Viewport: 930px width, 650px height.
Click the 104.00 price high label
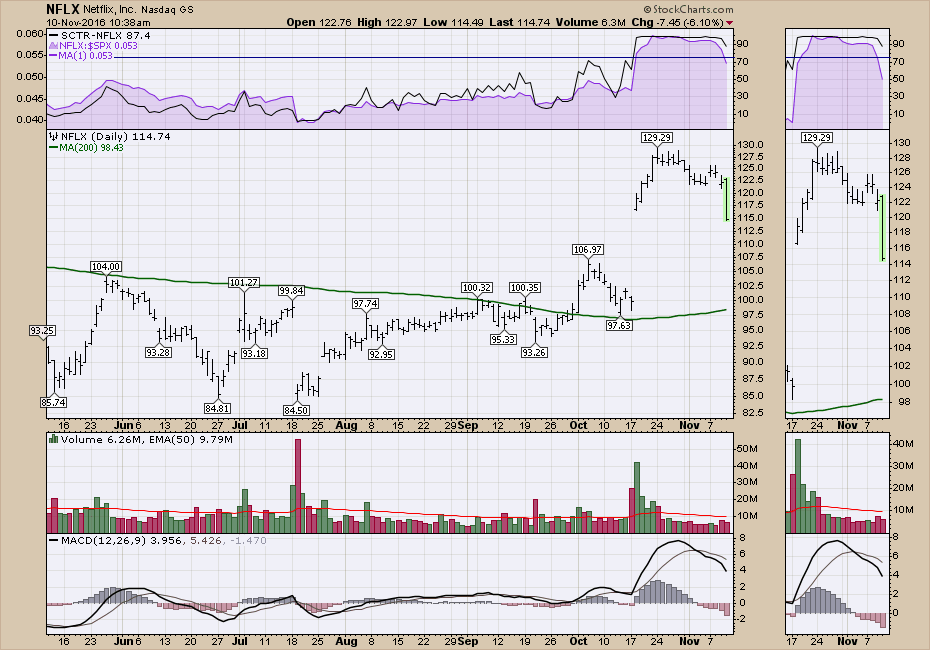click(106, 267)
